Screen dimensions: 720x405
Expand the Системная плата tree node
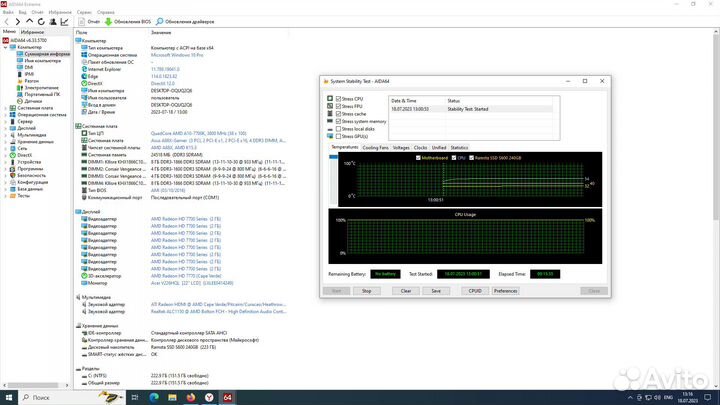tap(6, 108)
